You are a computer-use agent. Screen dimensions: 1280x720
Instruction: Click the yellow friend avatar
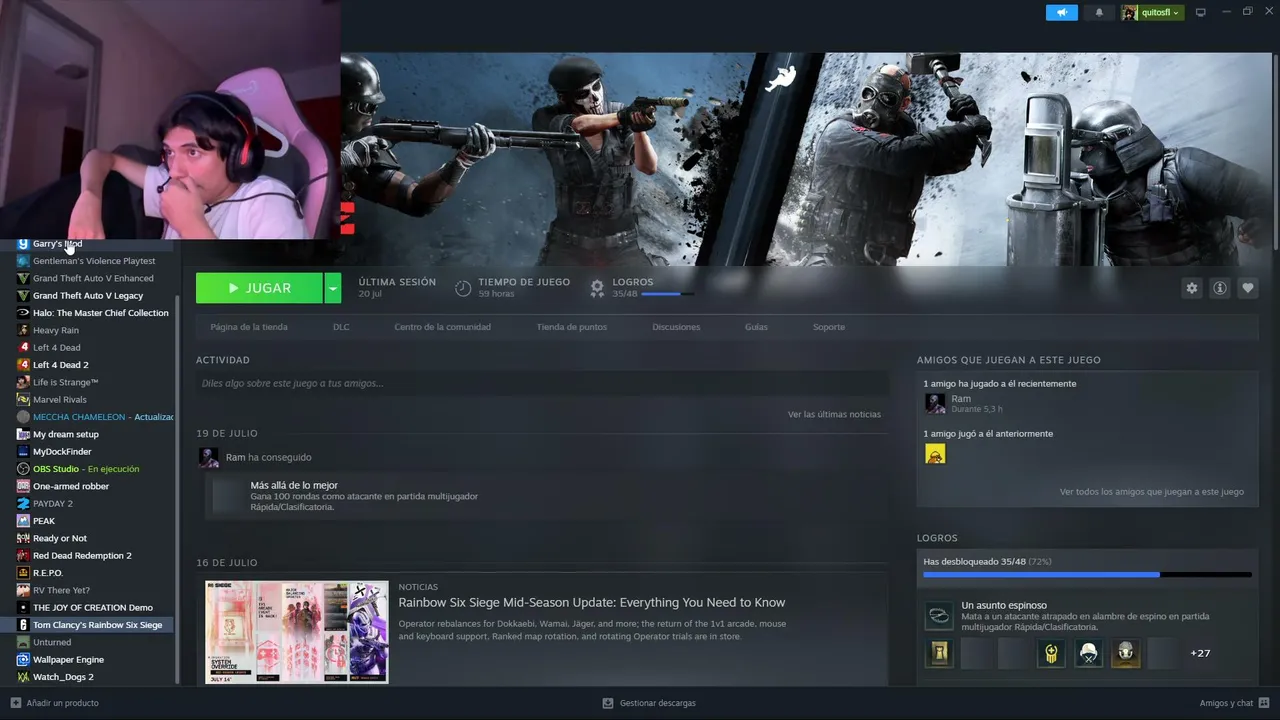tap(935, 454)
